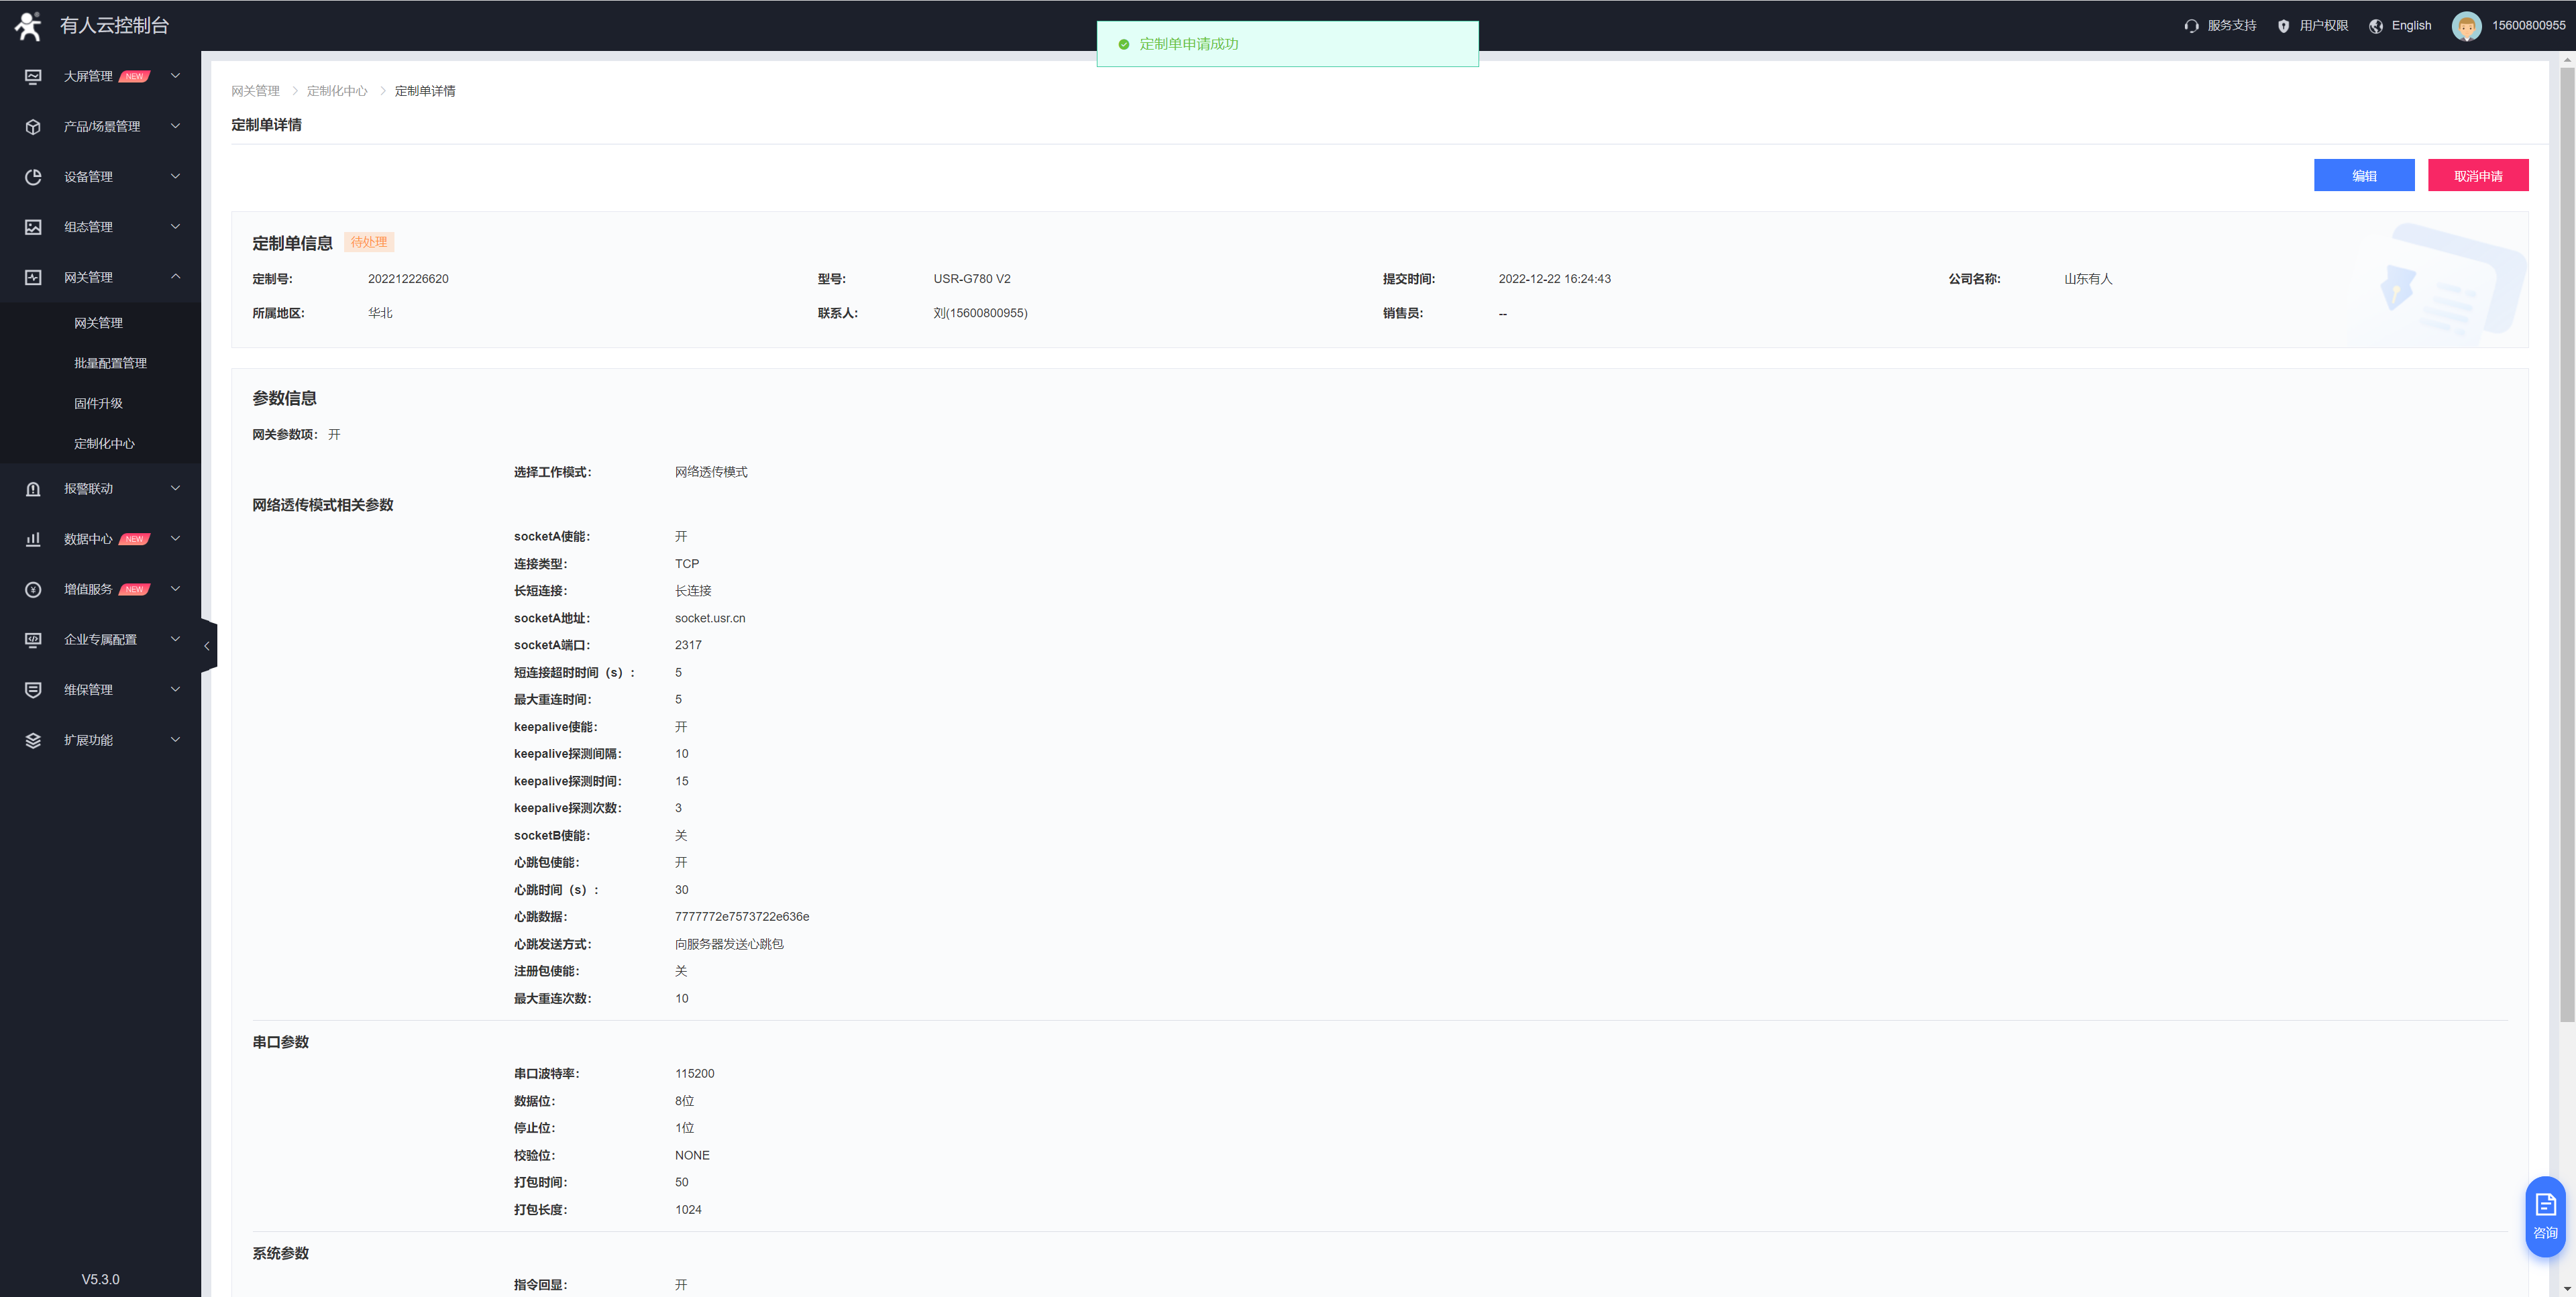The image size is (2576, 1297).
Task: Open the floating 咨询 chat button
Action: 2545,1216
